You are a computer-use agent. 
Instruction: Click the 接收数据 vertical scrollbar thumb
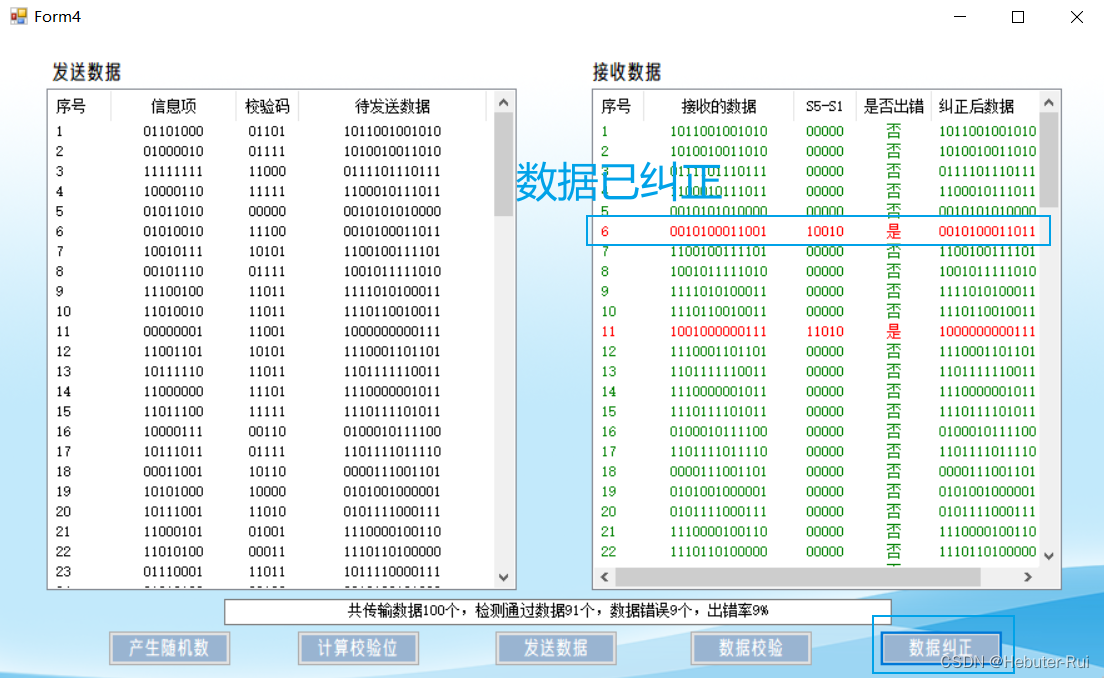[x=1048, y=159]
